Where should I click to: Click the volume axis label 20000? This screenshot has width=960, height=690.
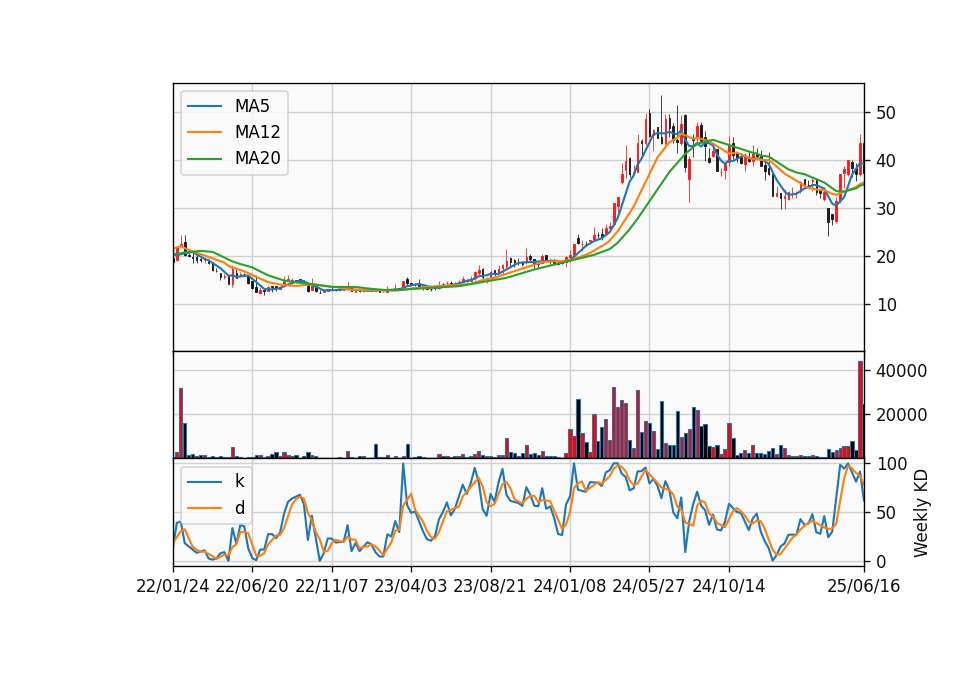tap(901, 415)
